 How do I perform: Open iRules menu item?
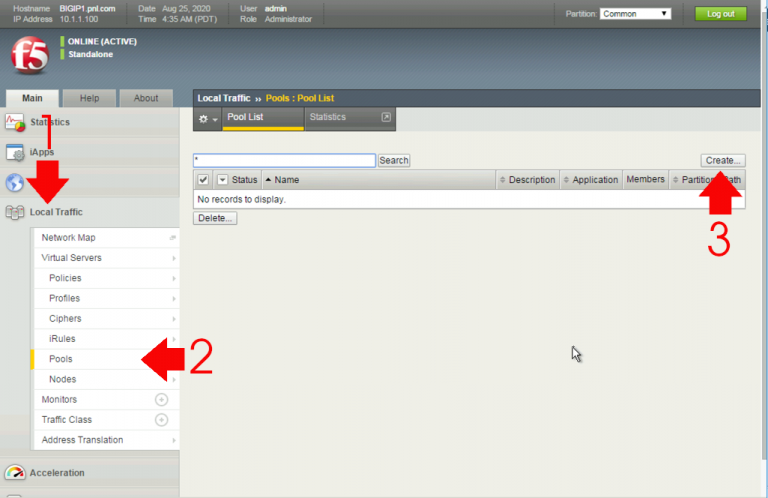[106, 339]
